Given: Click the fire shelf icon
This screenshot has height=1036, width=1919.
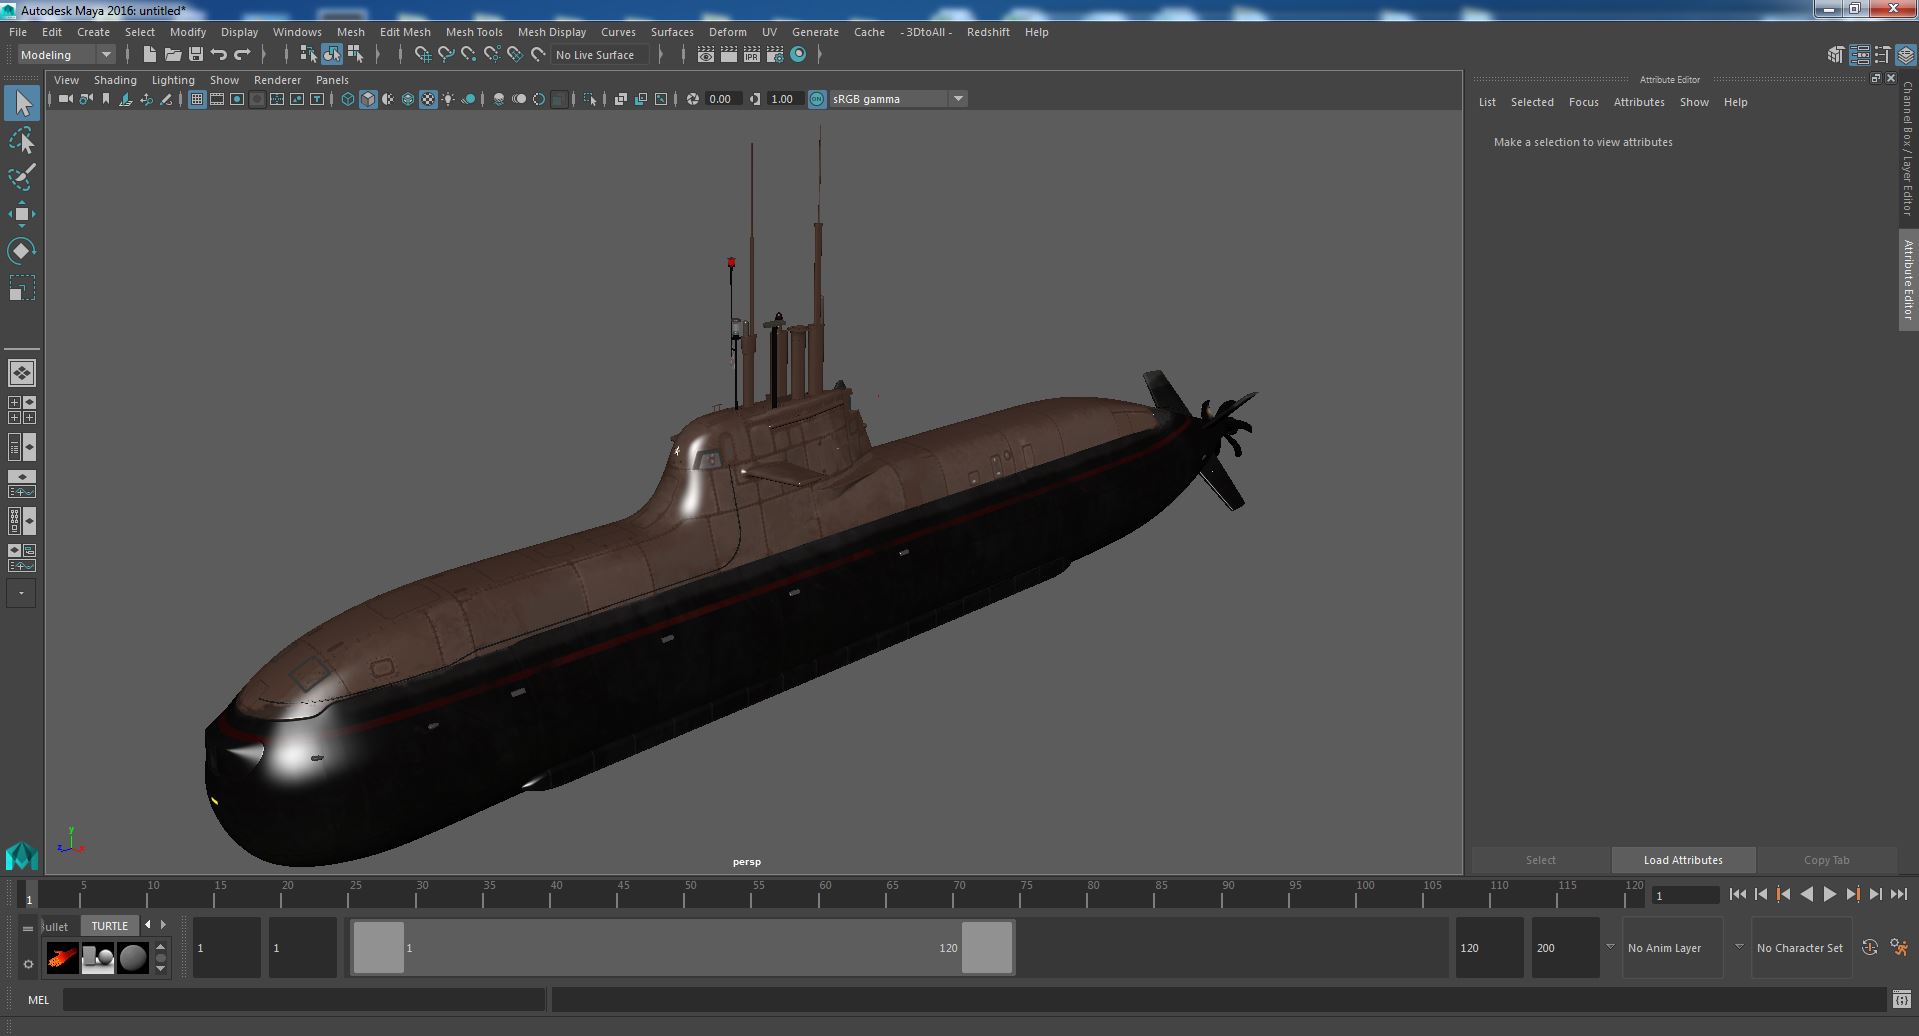Looking at the screenshot, I should [x=62, y=958].
